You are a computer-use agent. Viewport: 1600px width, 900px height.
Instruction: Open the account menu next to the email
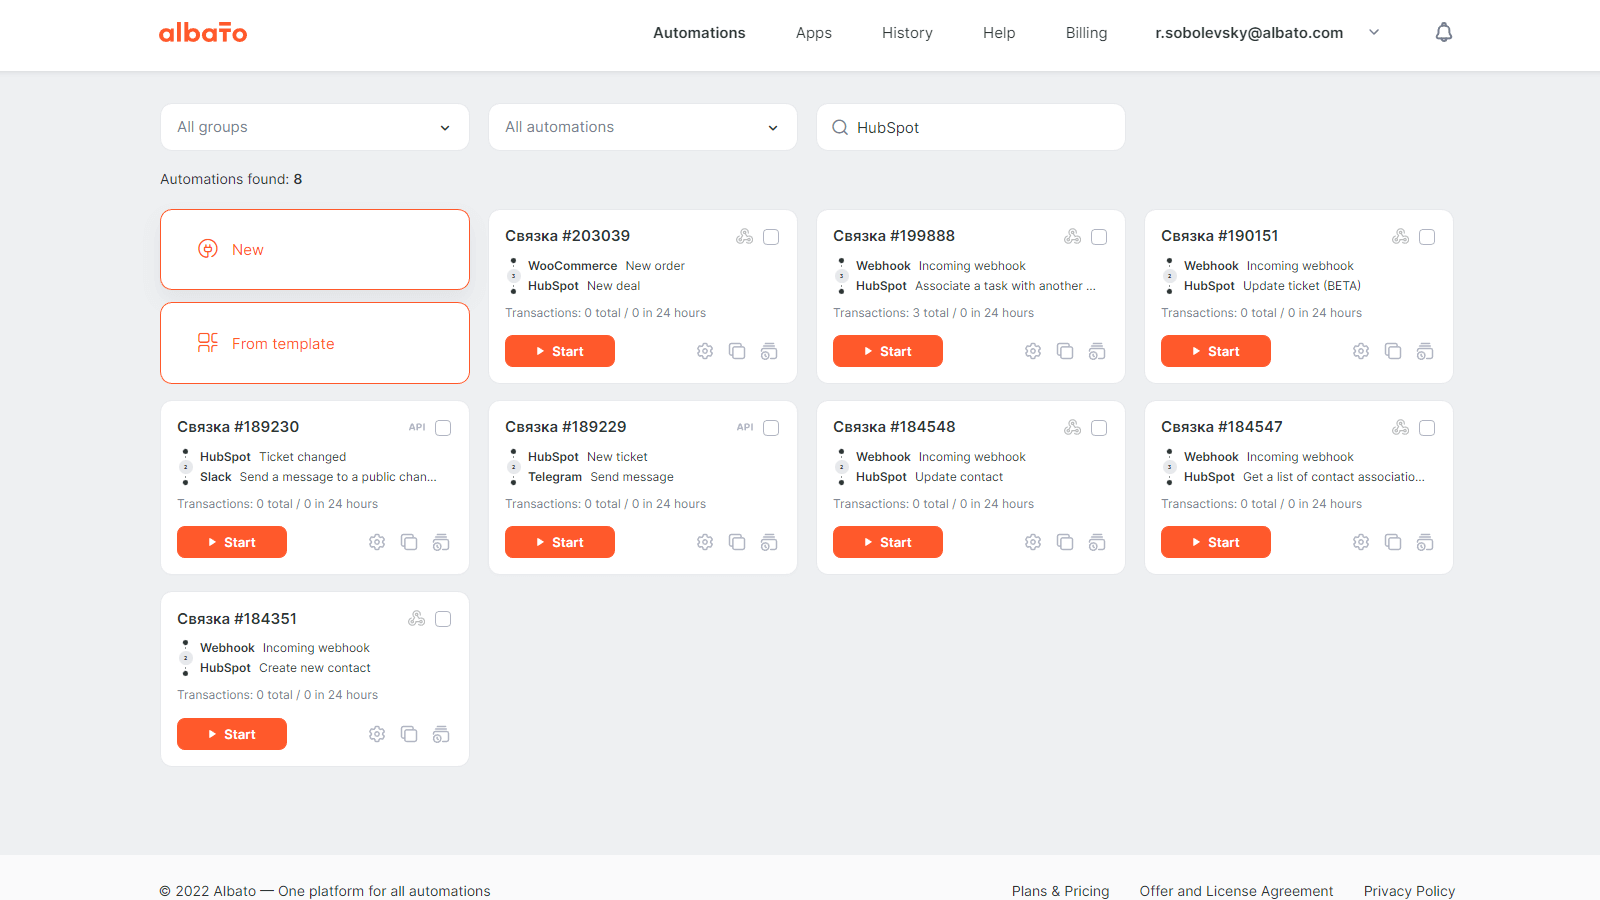1374,32
